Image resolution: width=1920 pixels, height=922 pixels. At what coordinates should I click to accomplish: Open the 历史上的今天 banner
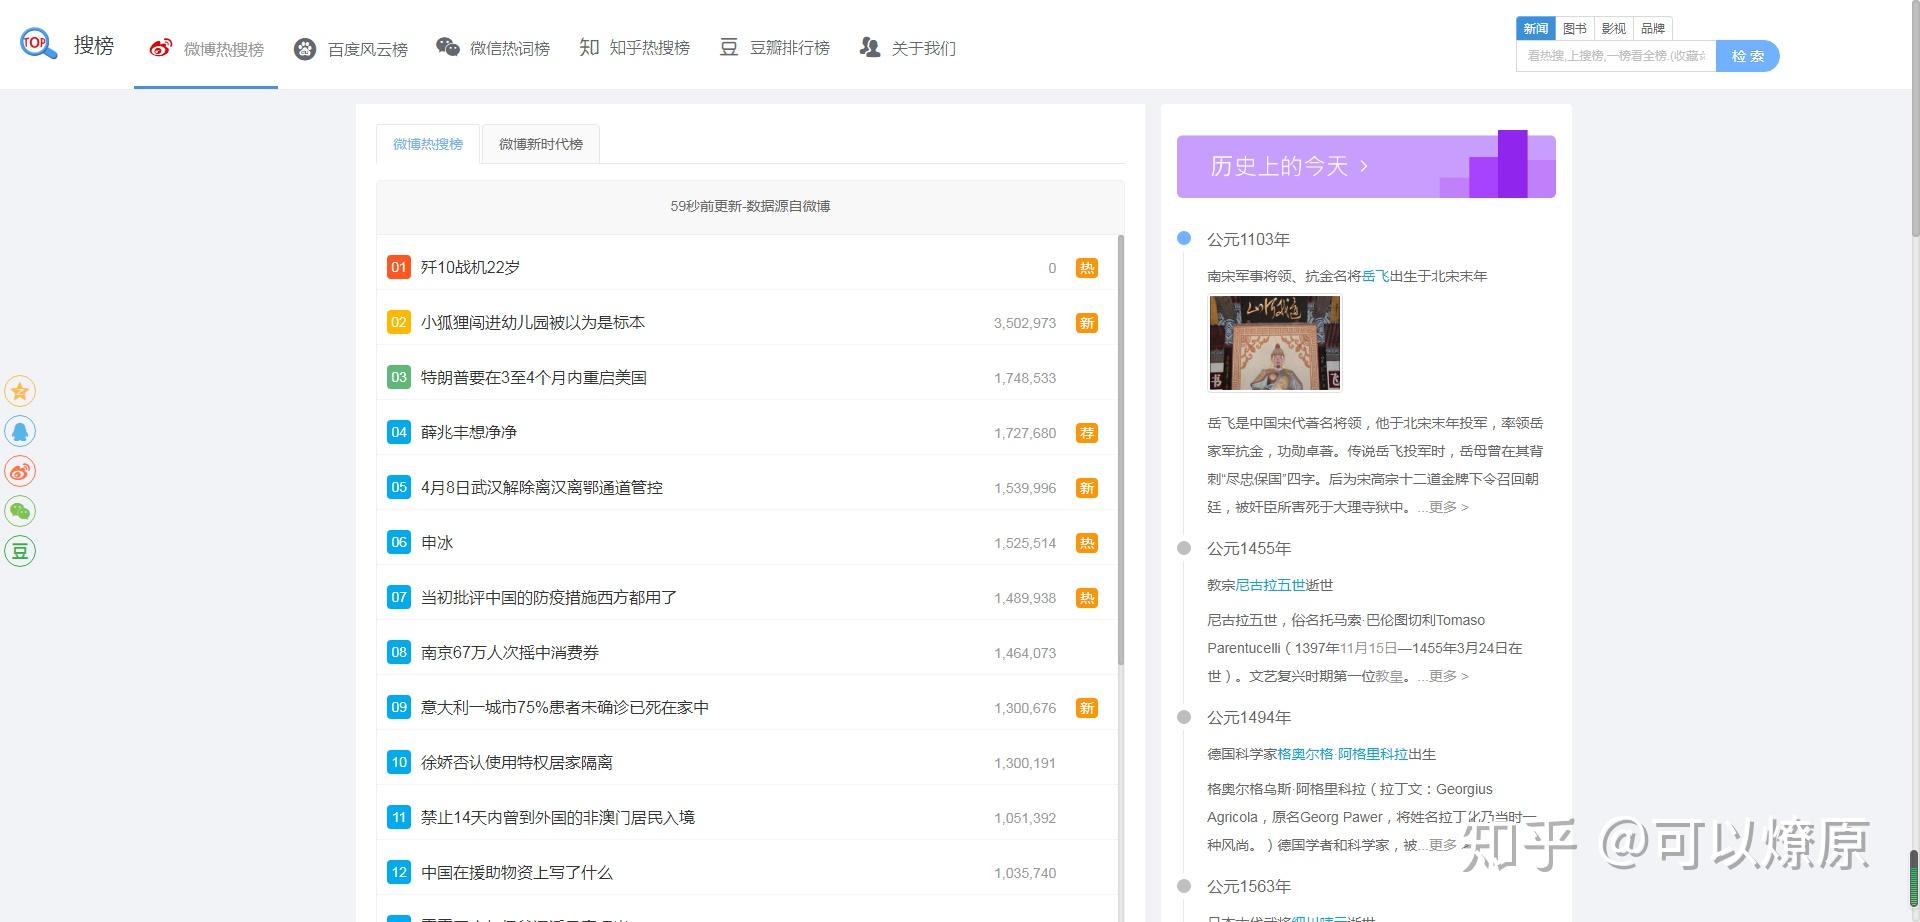(1366, 166)
